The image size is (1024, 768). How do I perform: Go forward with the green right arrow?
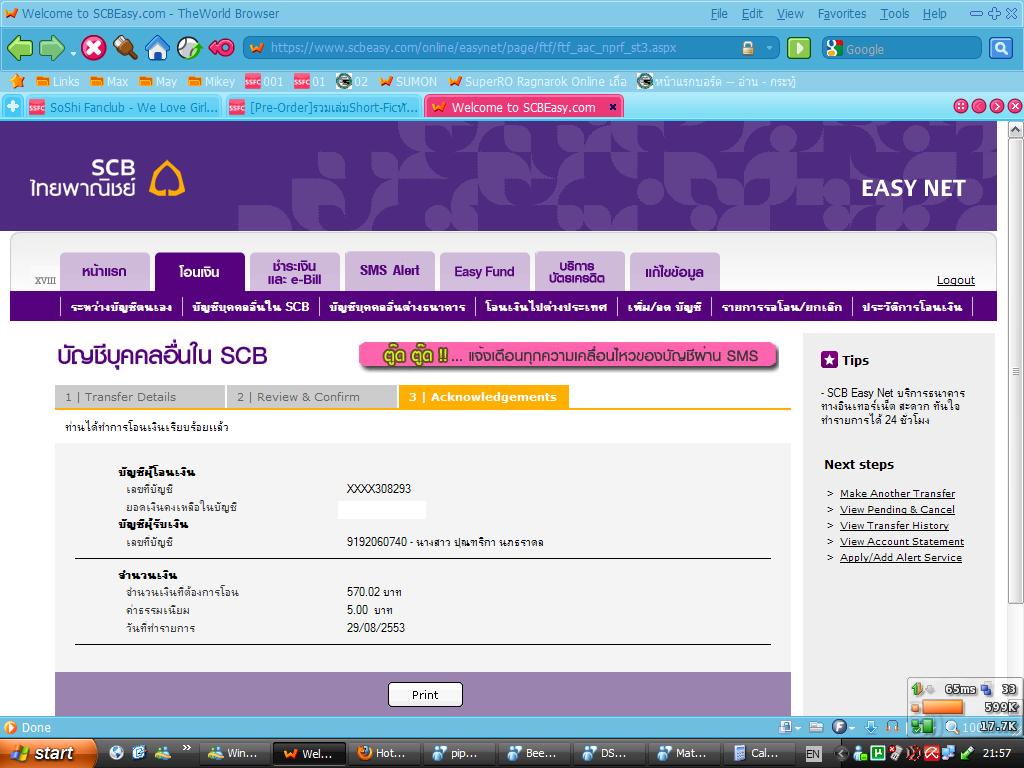tap(52, 48)
